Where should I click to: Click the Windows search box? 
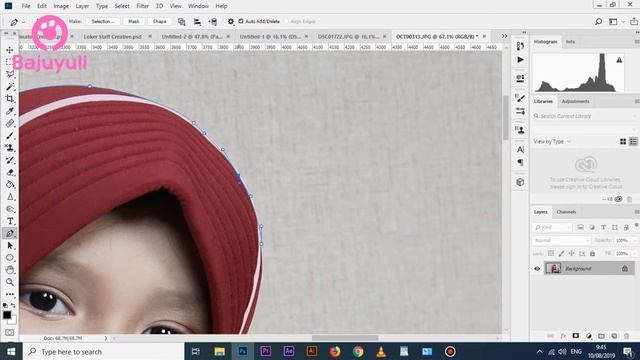pyautogui.click(x=104, y=351)
